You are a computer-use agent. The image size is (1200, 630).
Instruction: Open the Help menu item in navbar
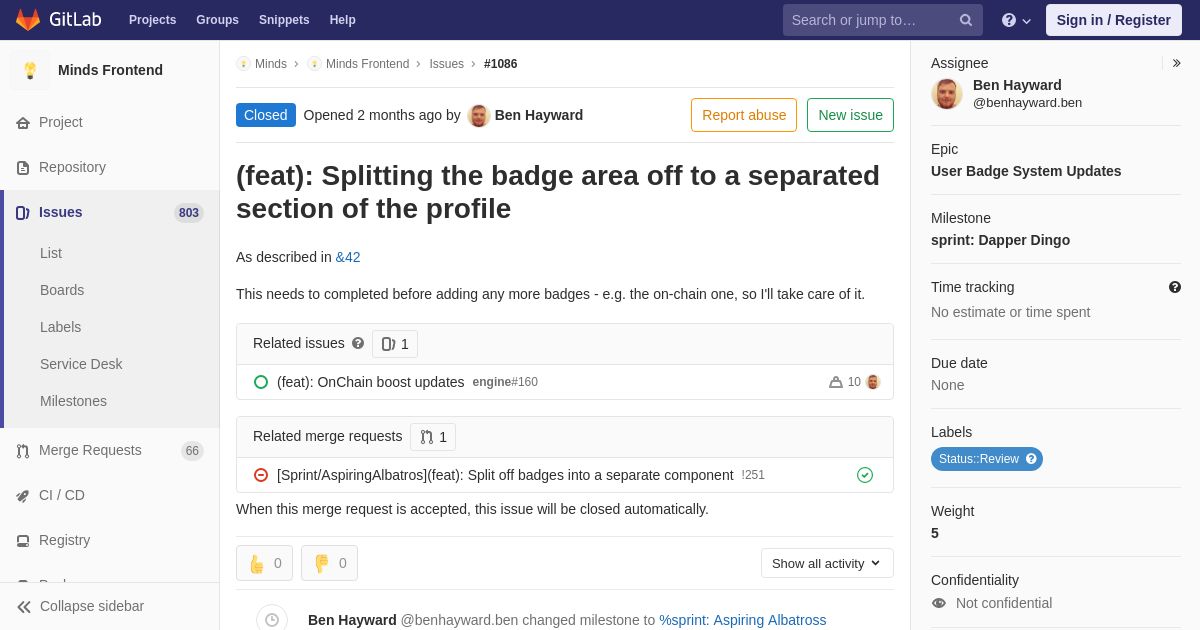pos(343,20)
